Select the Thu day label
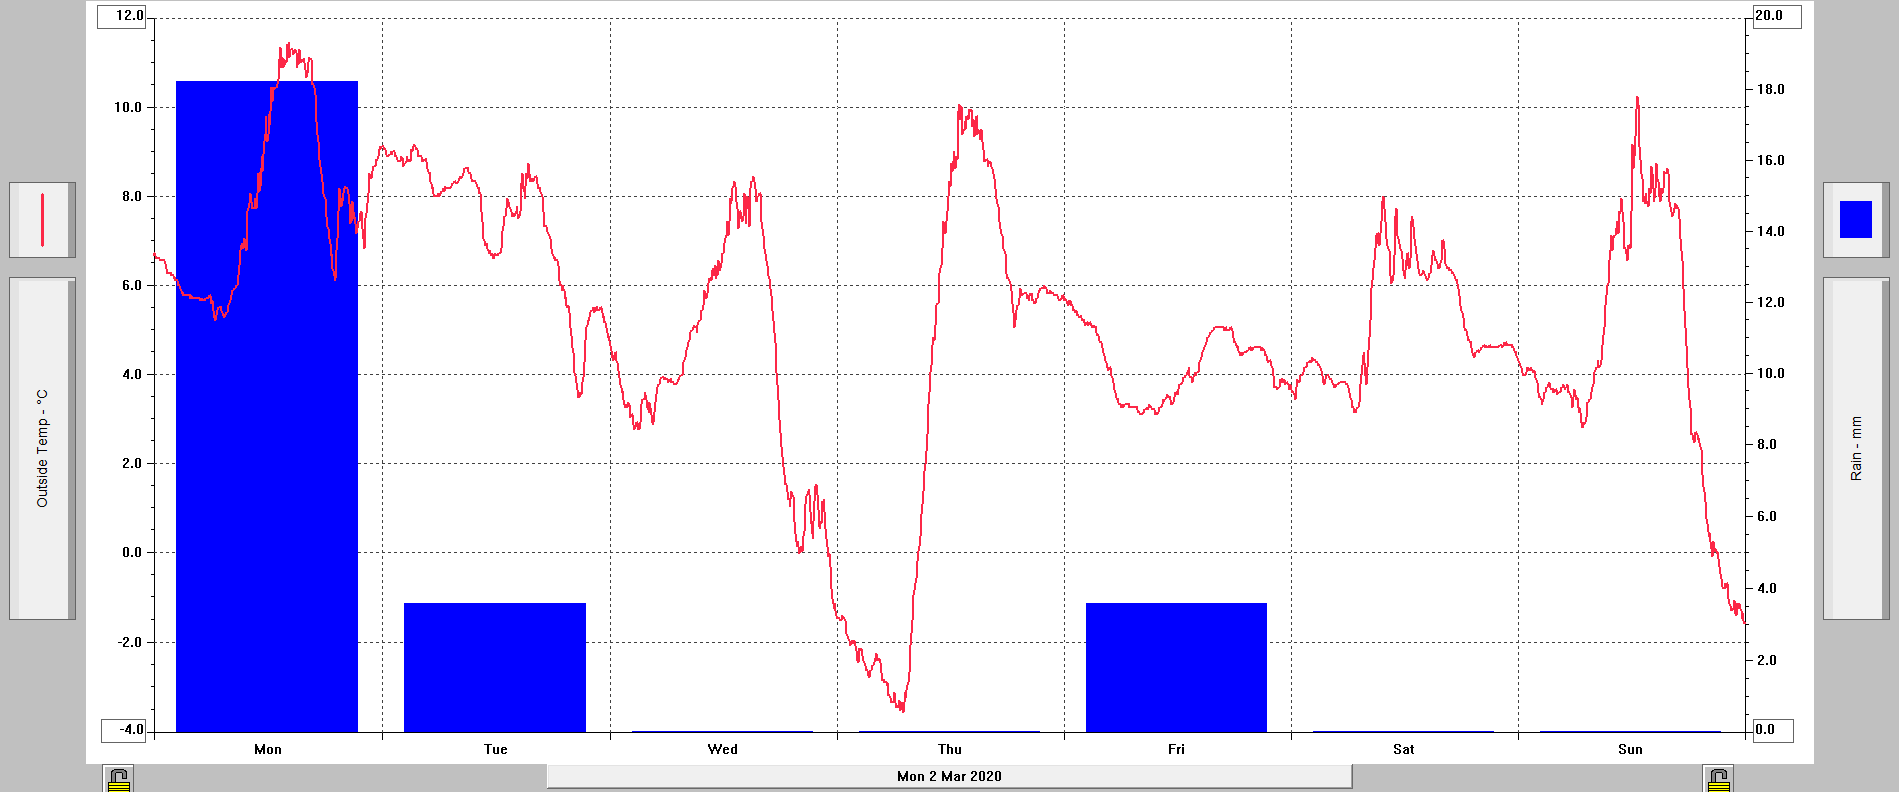This screenshot has width=1899, height=792. pos(949,749)
